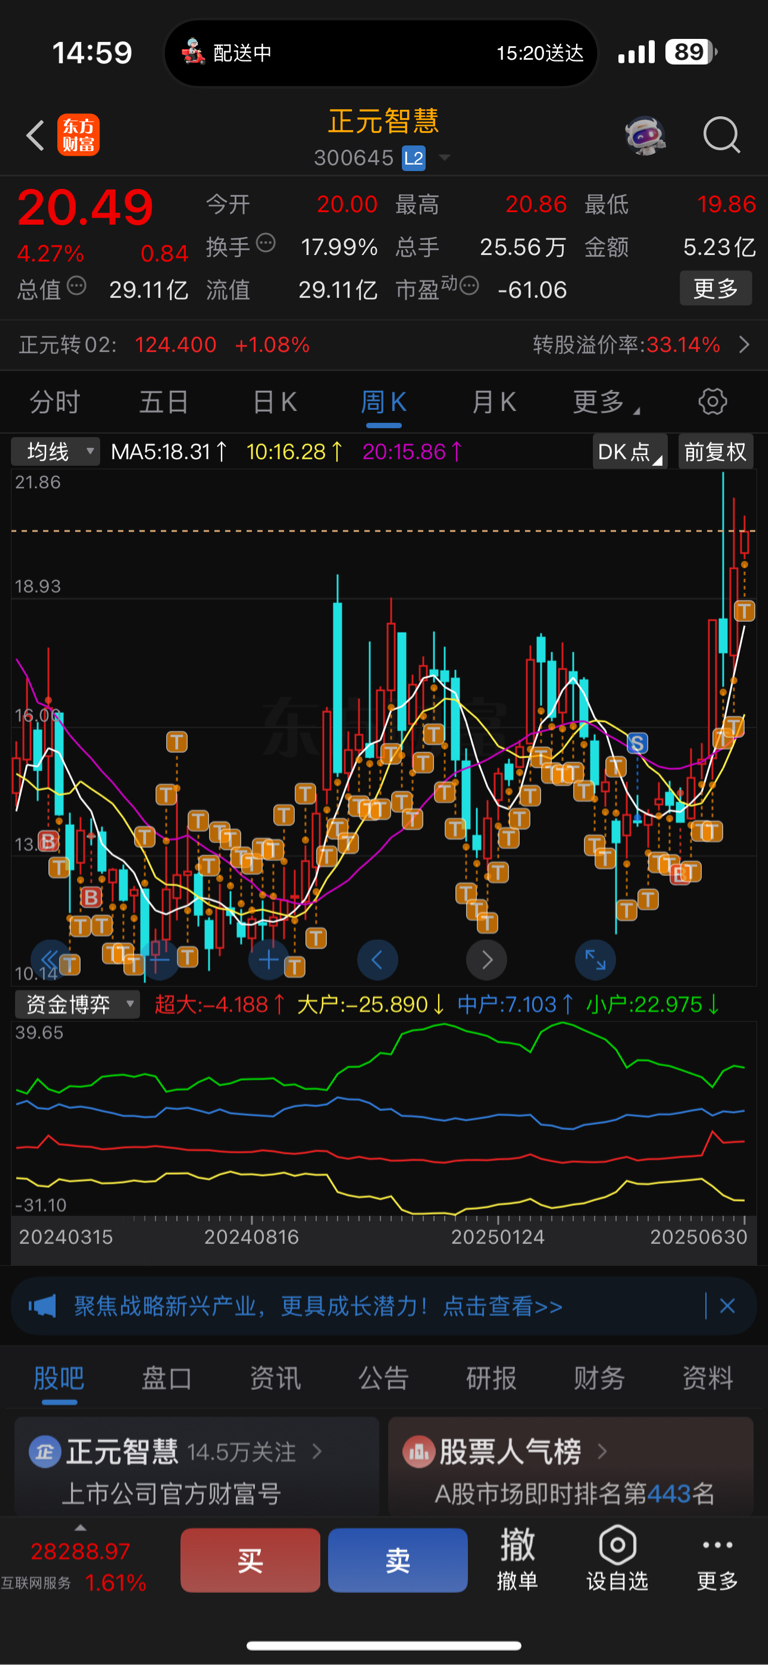Viewport: 768px width, 1665px height.
Task: Tap the 正元智慧 official account avatar
Action: pyautogui.click(x=44, y=1451)
